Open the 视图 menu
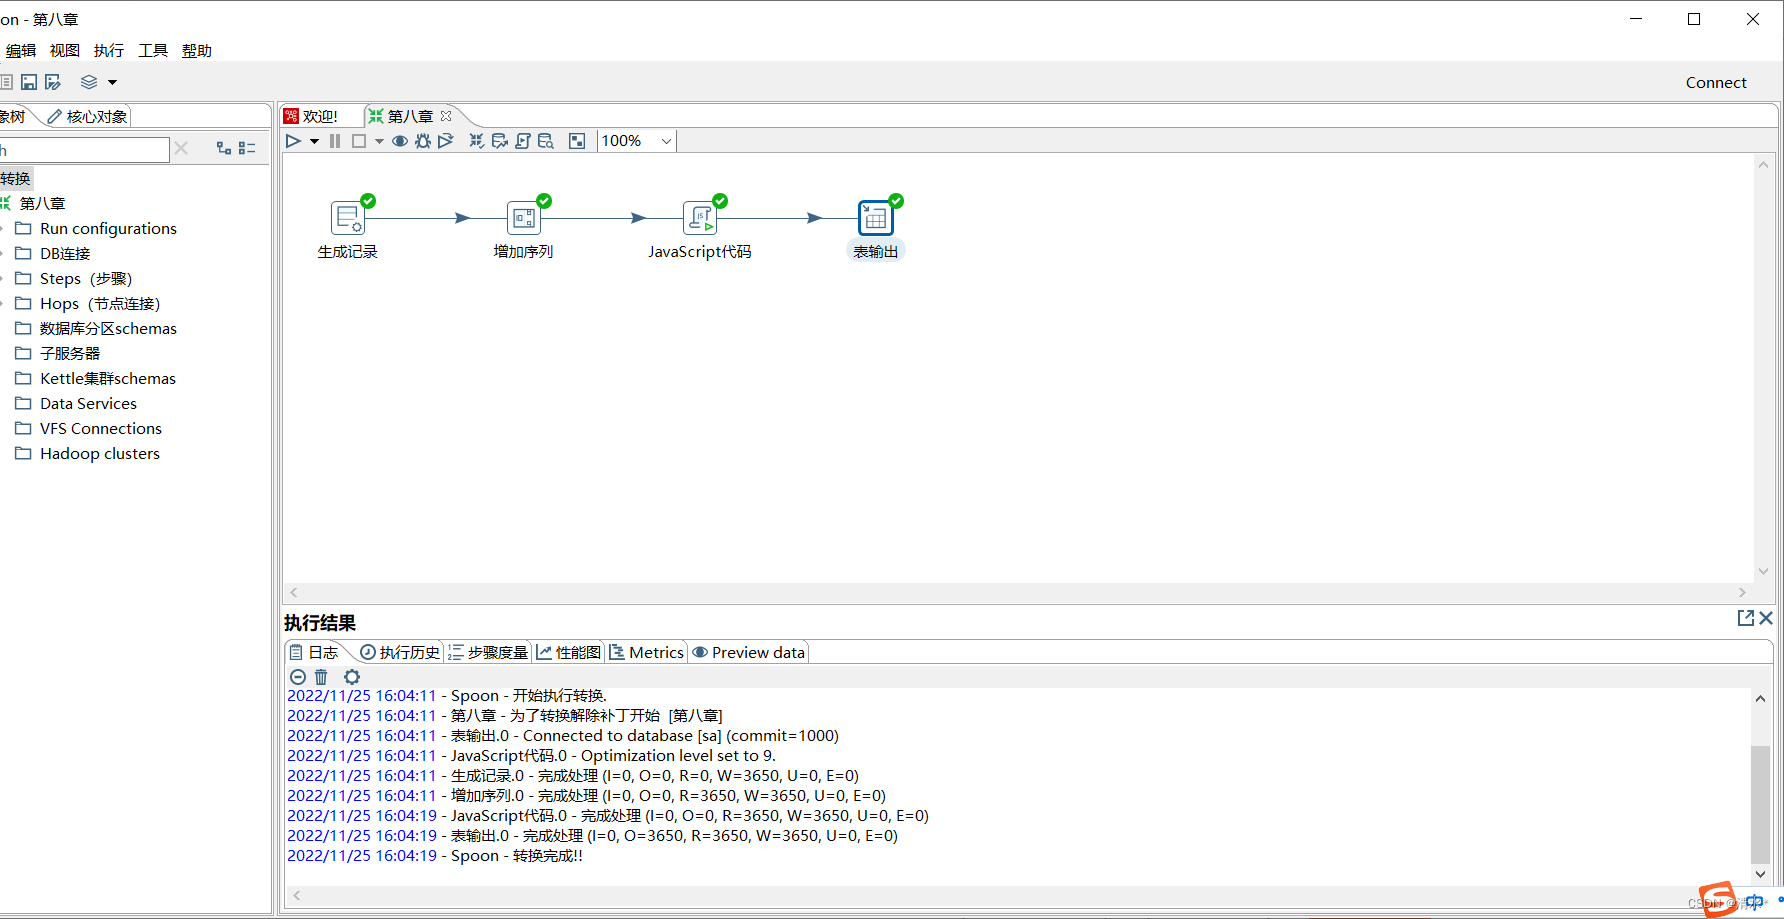The height and width of the screenshot is (919, 1784). point(65,51)
